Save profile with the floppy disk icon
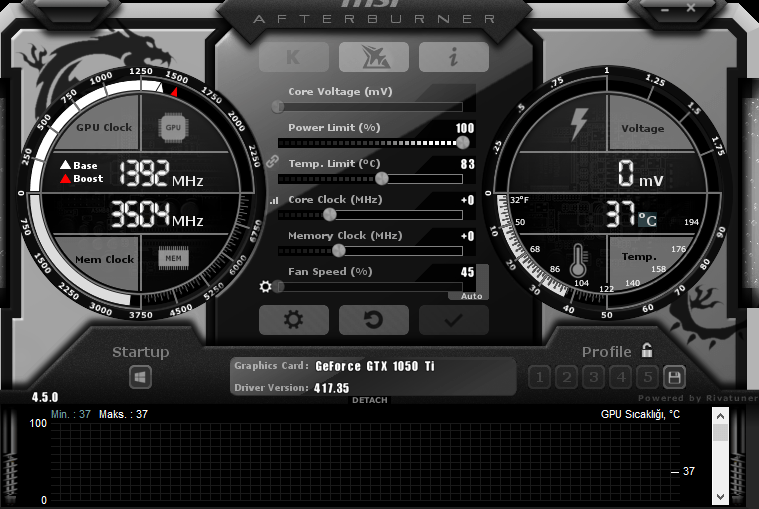Viewport: 759px width, 509px height. point(674,377)
